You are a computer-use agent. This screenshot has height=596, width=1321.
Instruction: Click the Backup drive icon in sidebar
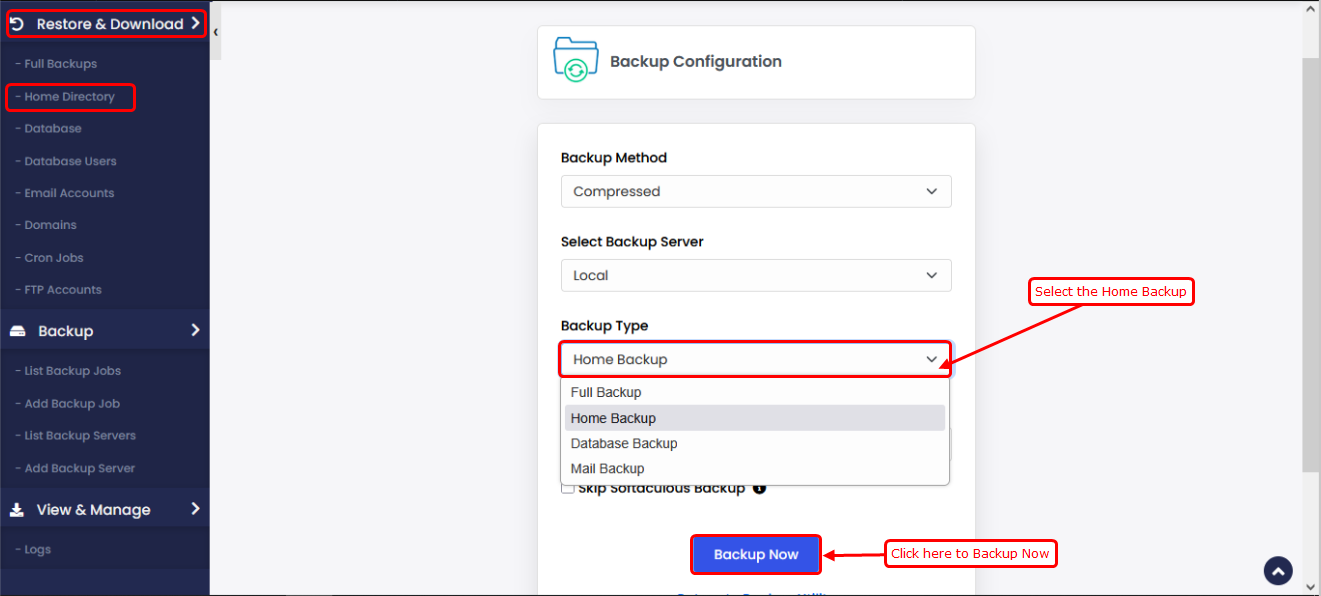(17, 331)
